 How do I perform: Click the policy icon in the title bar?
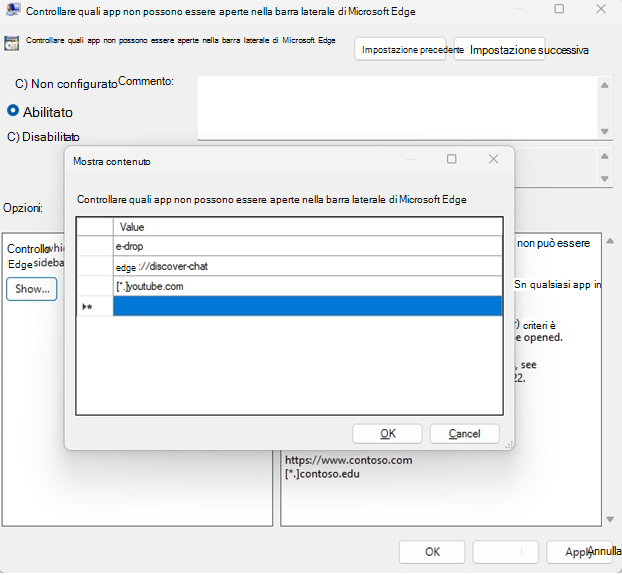(x=13, y=10)
